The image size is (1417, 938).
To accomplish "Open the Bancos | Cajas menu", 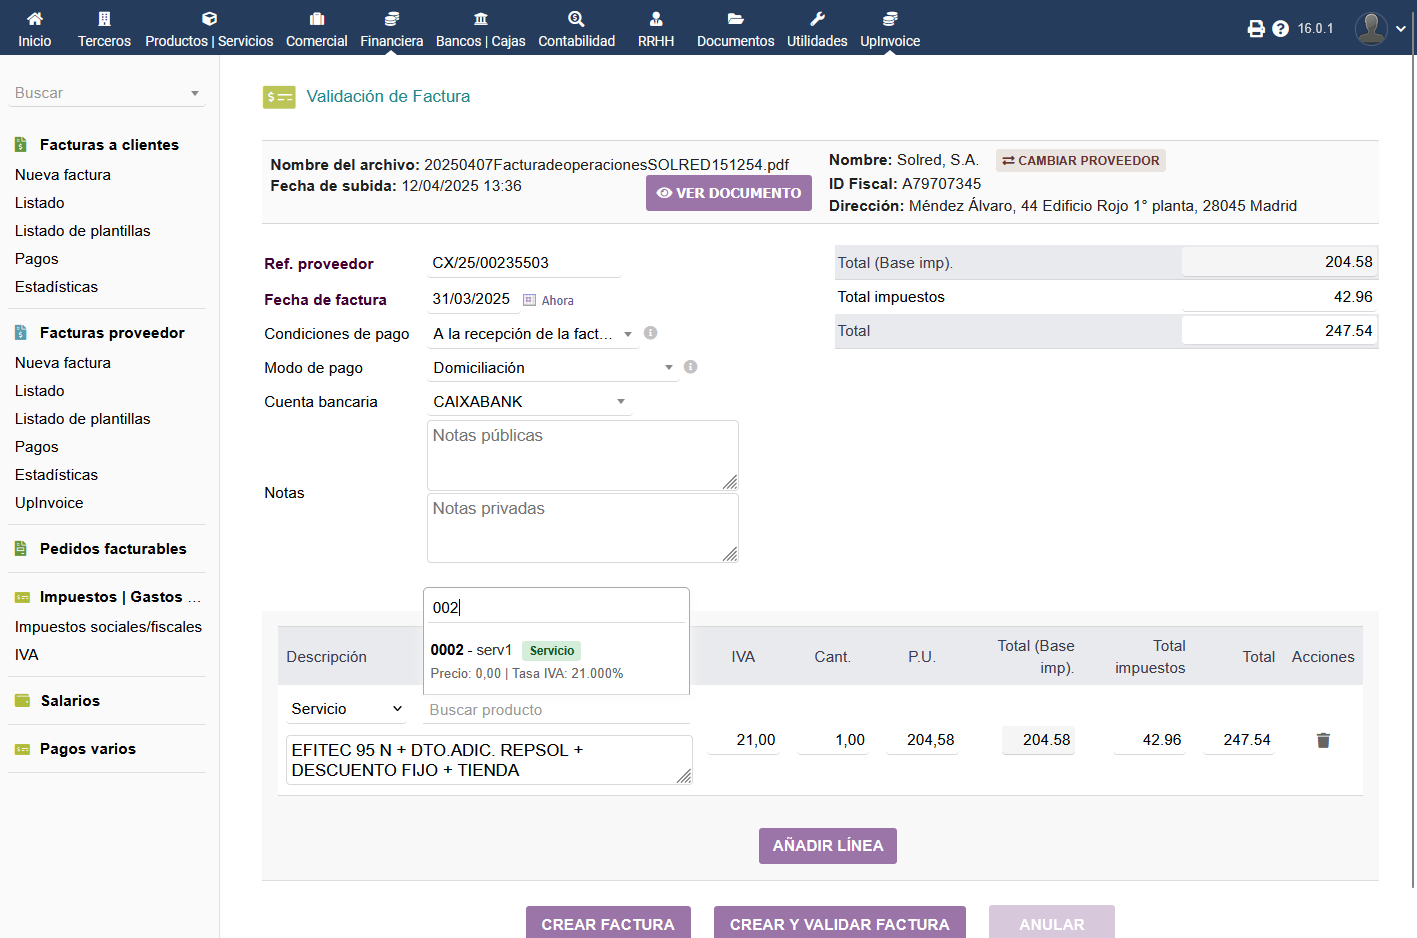I will 480,28.
